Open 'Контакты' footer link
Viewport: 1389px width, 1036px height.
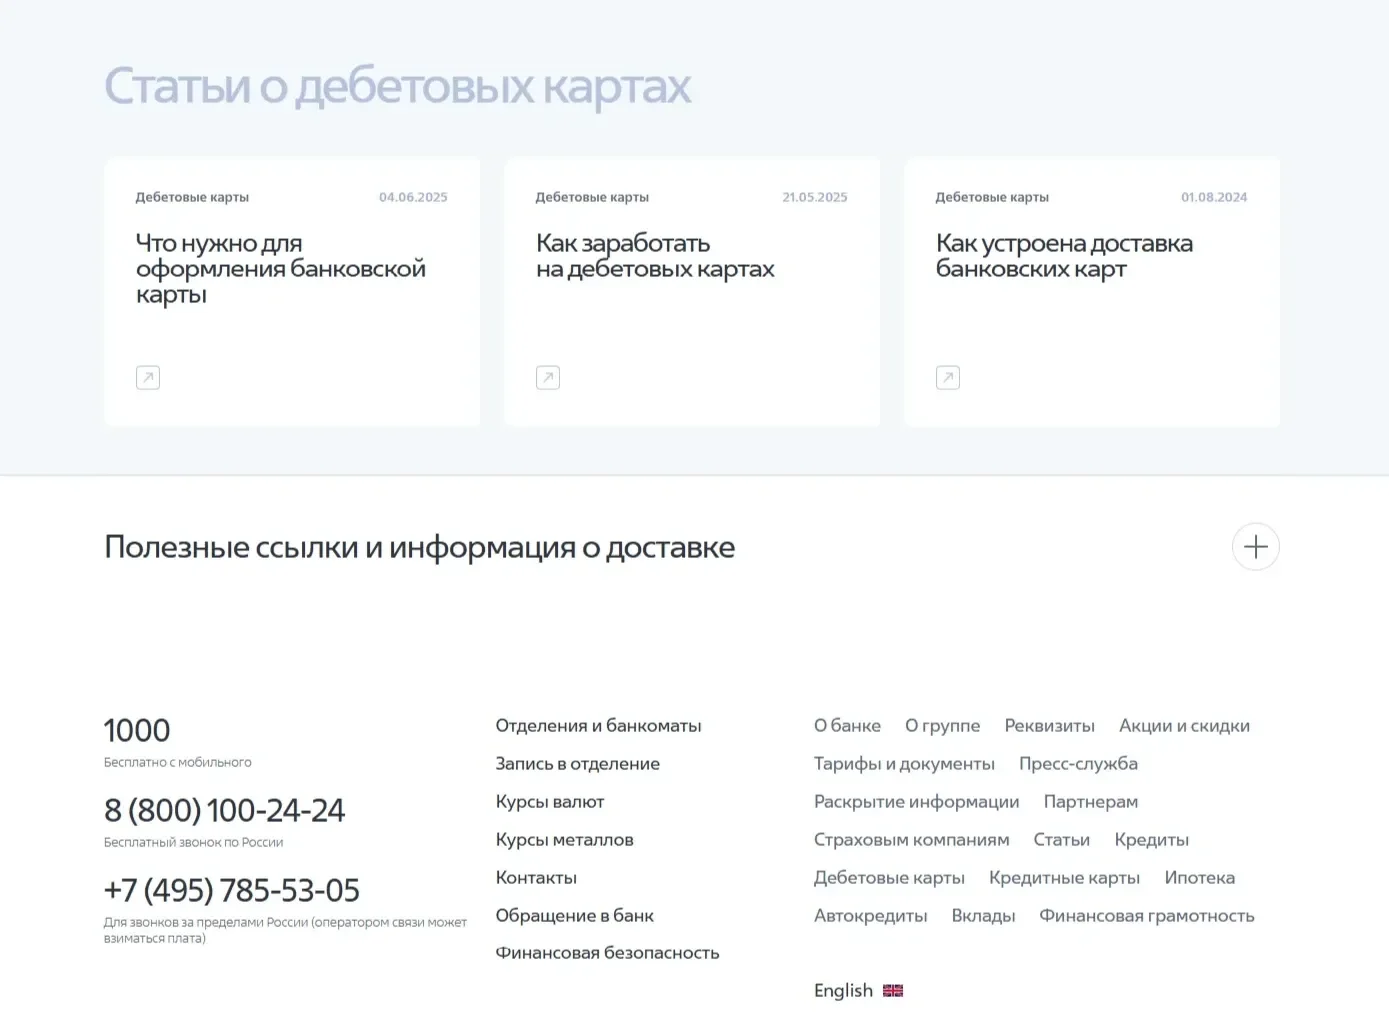coord(536,878)
